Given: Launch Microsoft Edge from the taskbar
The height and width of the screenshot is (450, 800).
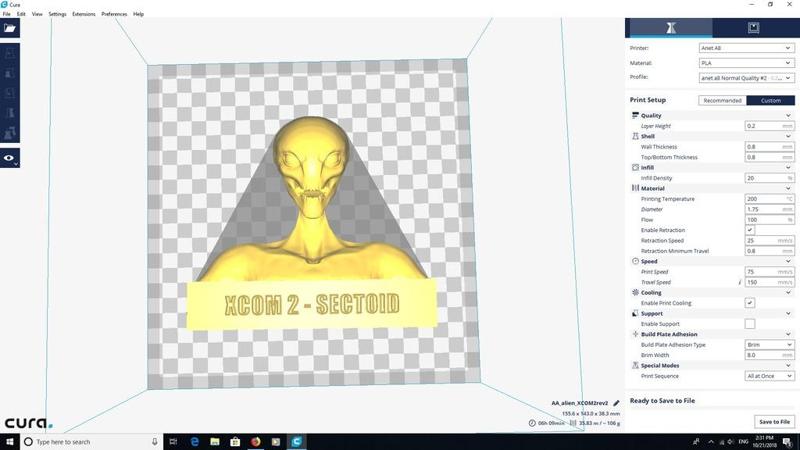Looking at the screenshot, I should click(x=194, y=442).
